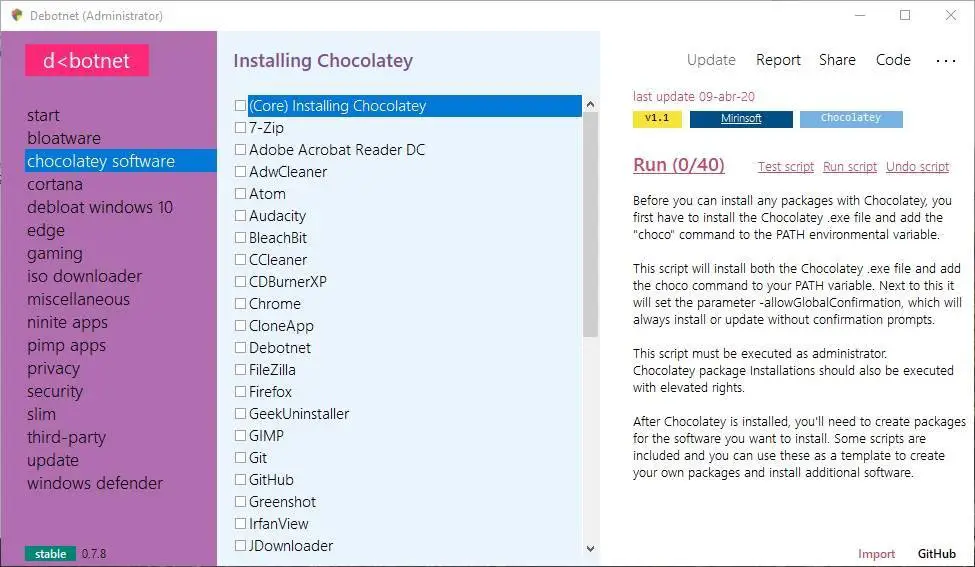The height and width of the screenshot is (567, 975).
Task: Check the (Core) Installing Chocolatey checkbox
Action: pyautogui.click(x=240, y=106)
